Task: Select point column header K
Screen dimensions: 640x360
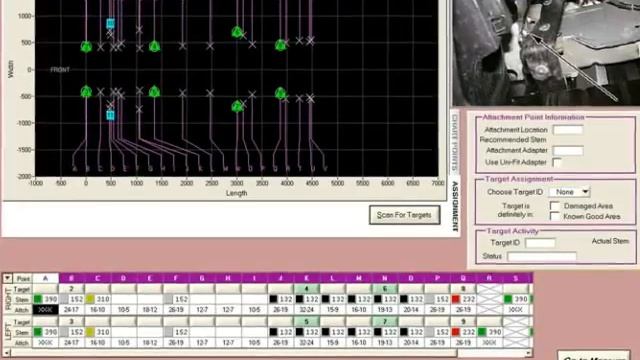Action: click(x=307, y=278)
